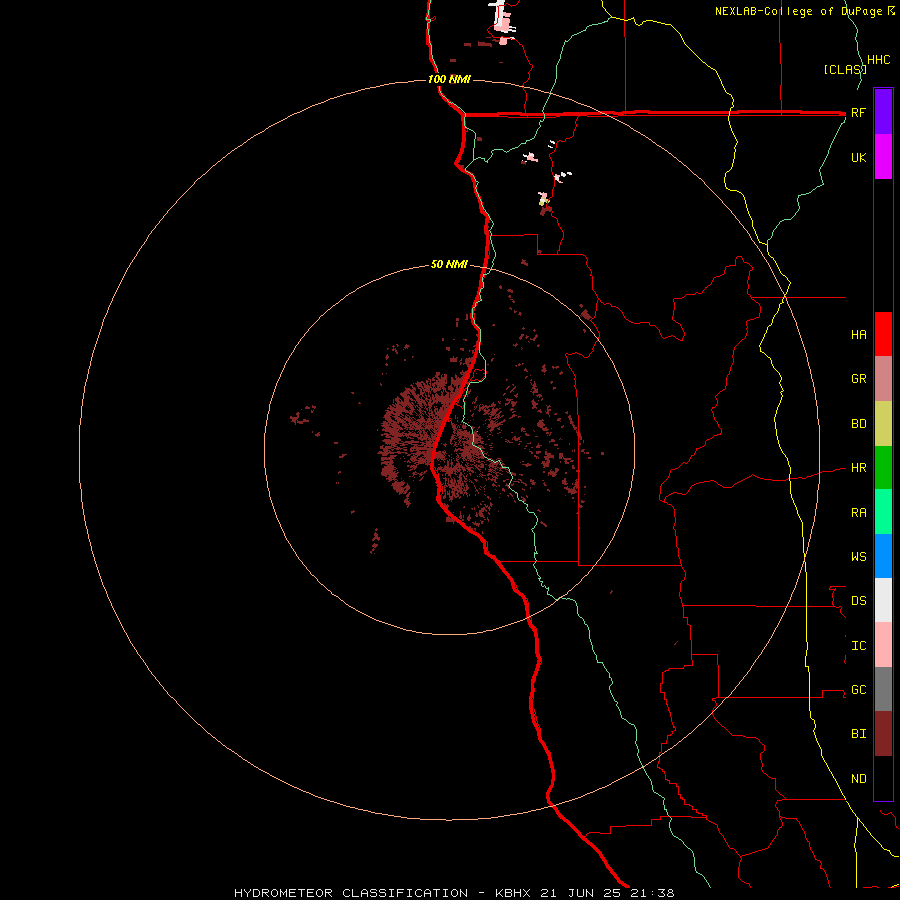
Task: Click the GR legend label
Action: pos(858,379)
